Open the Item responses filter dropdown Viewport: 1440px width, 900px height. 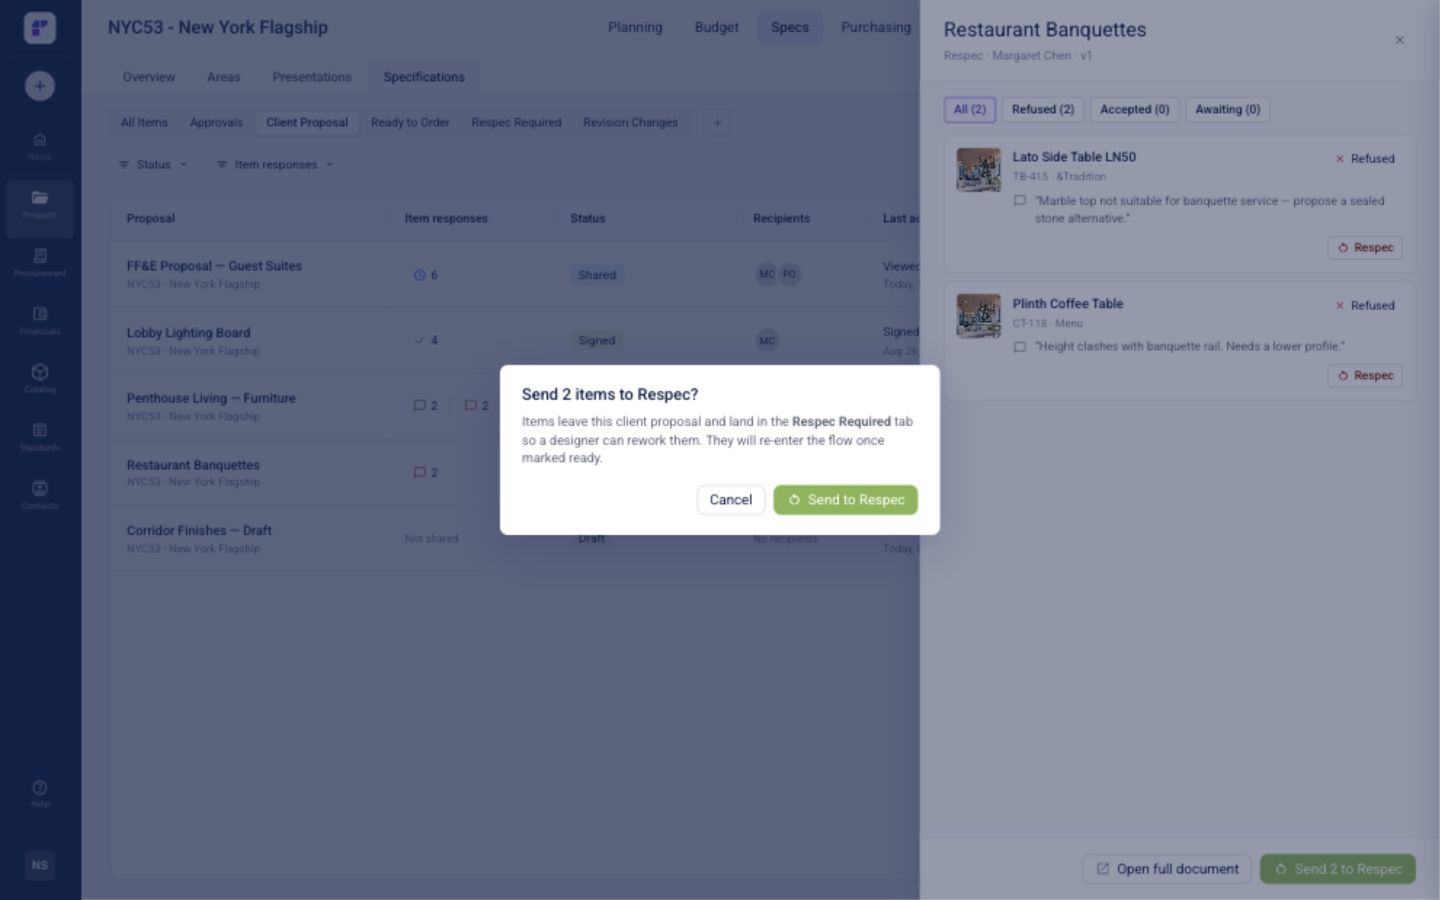tap(275, 164)
